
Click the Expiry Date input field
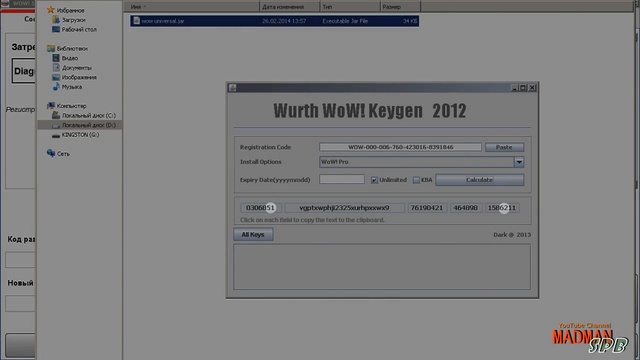(x=342, y=179)
